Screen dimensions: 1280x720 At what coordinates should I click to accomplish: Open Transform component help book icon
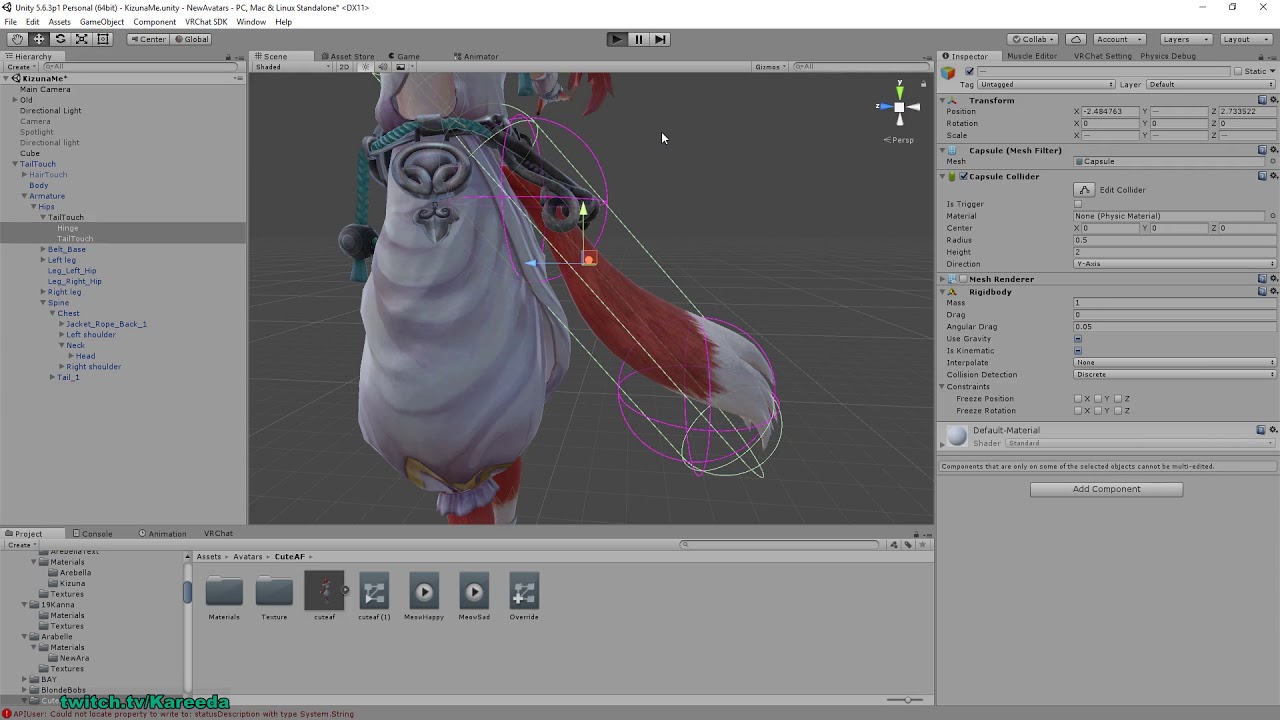tap(1262, 100)
